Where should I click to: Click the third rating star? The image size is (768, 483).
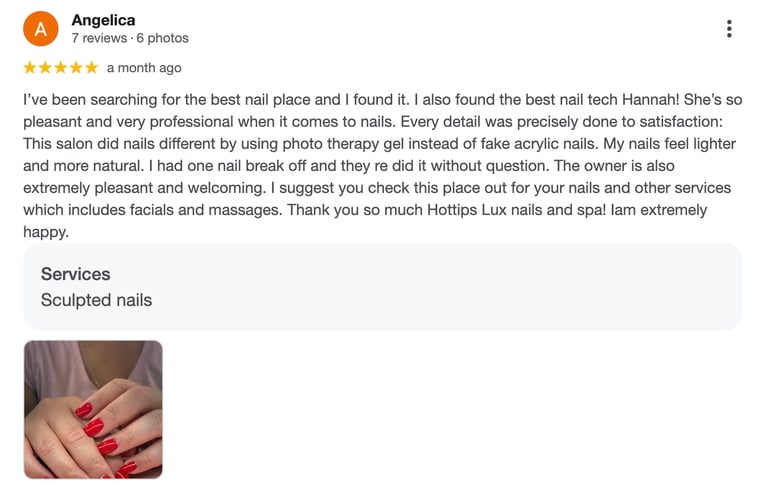[x=61, y=68]
